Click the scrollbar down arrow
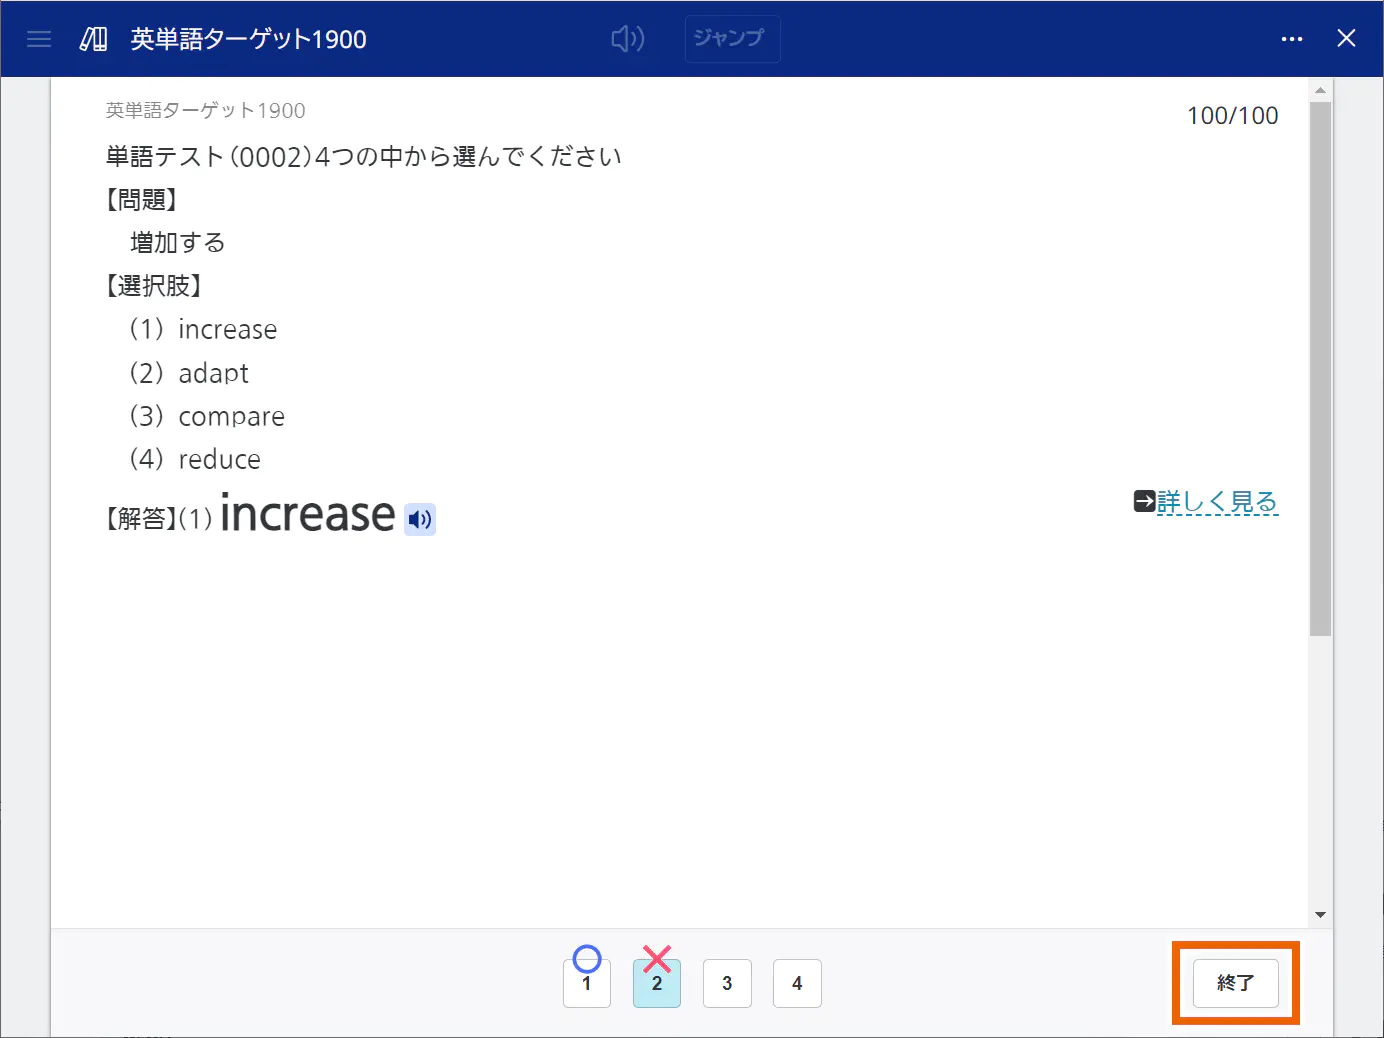 pyautogui.click(x=1320, y=915)
